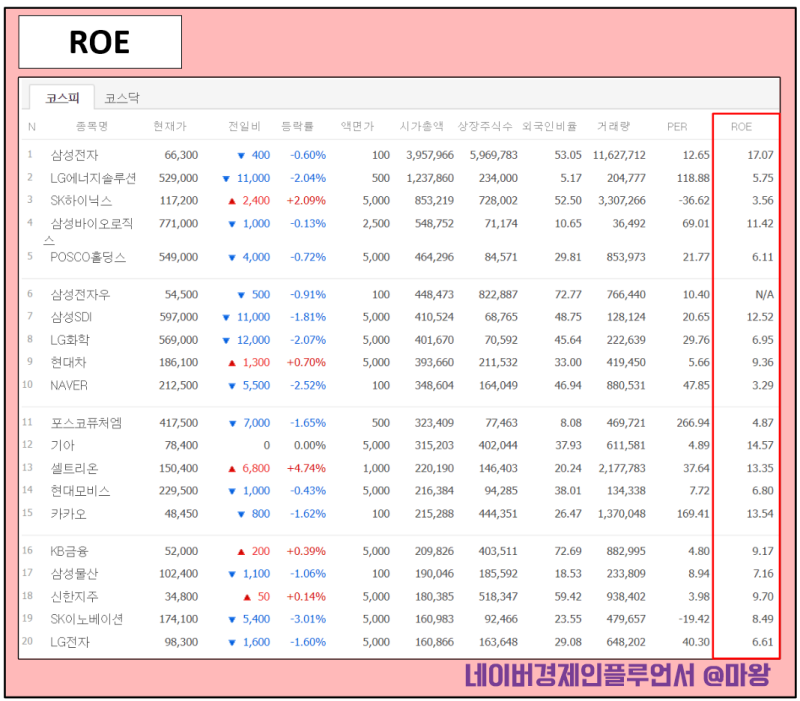Select 기아 change rate 0.00%
This screenshot has height=701, width=800.
tap(310, 445)
